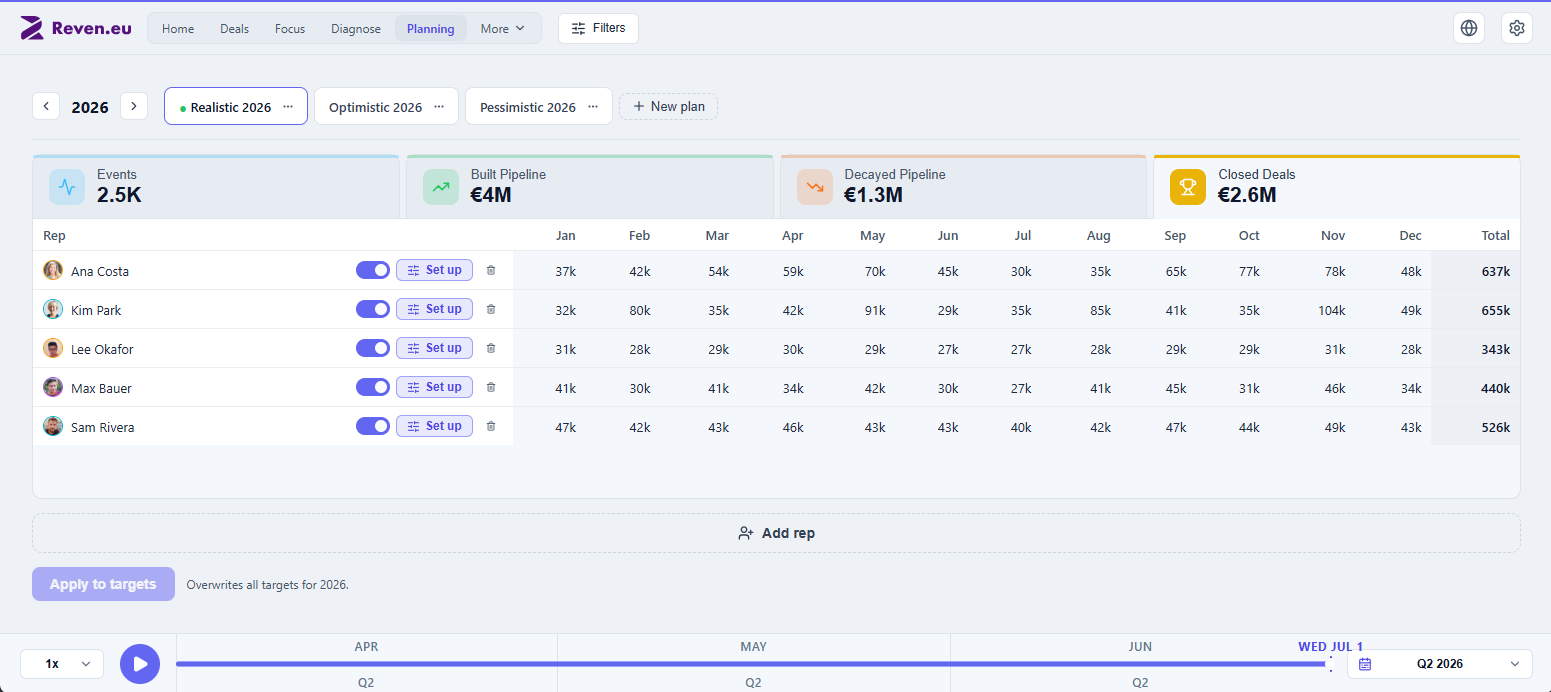This screenshot has width=1551, height=692.
Task: Click the Decayed Pipeline trend-down icon
Action: click(x=815, y=187)
